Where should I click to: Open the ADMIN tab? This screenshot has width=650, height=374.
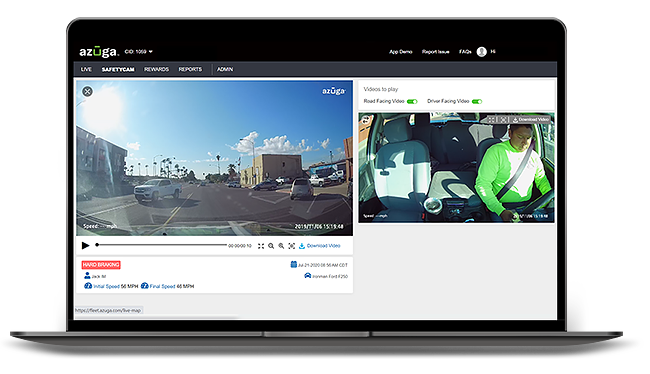(225, 69)
